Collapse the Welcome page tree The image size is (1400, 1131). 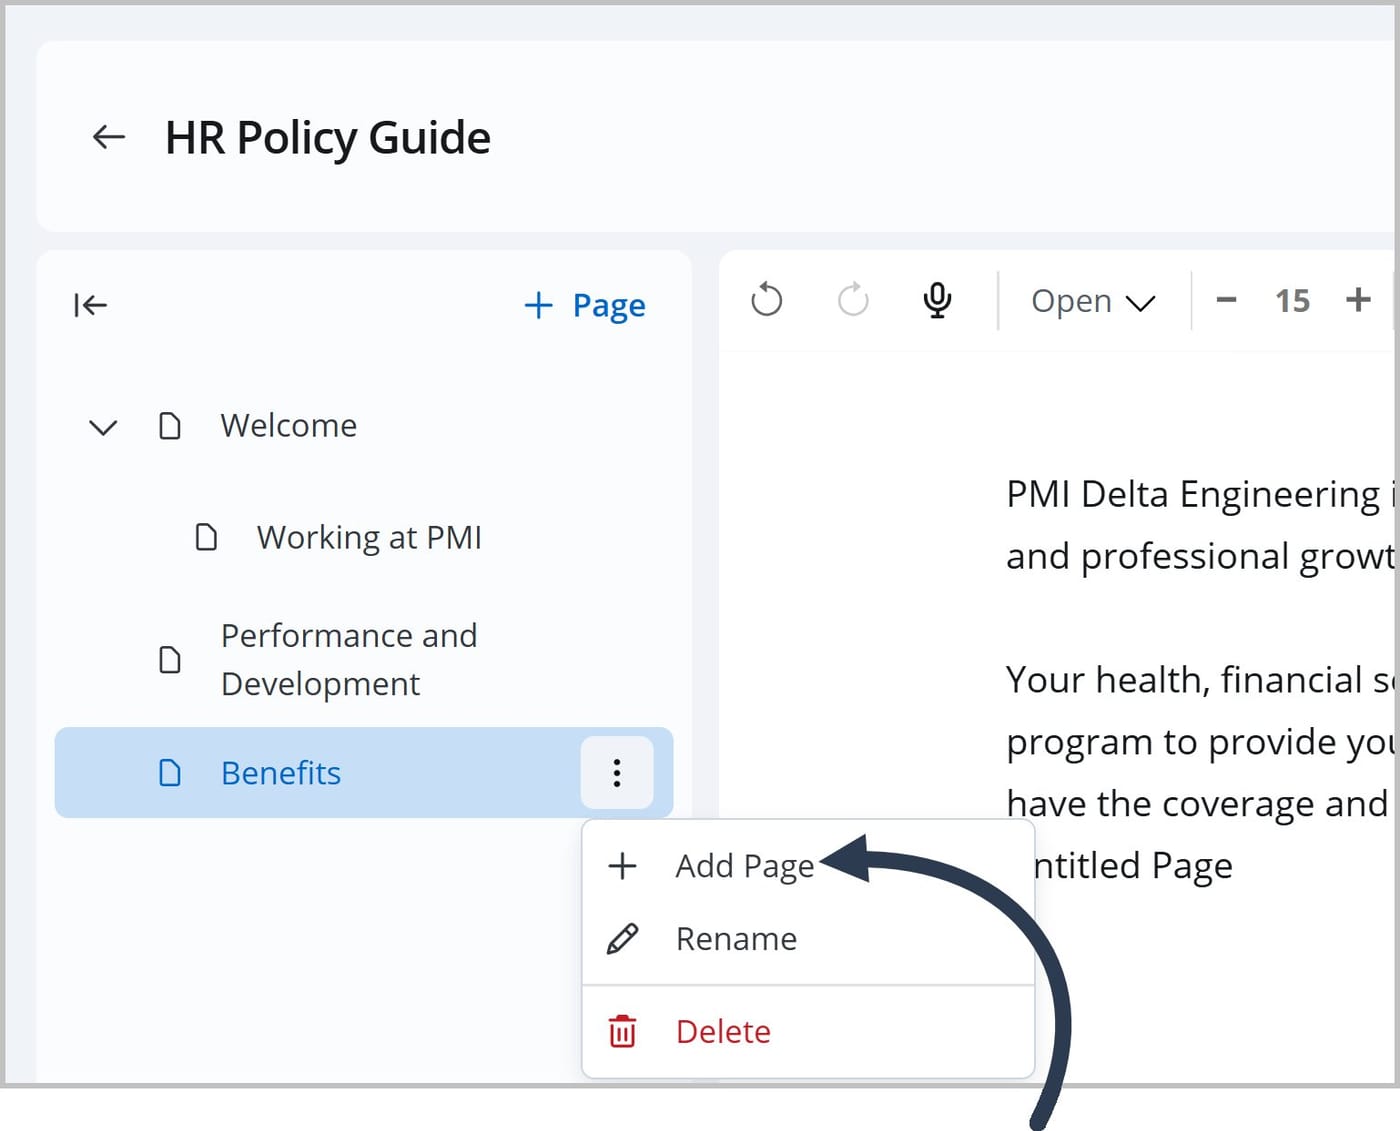pyautogui.click(x=103, y=427)
